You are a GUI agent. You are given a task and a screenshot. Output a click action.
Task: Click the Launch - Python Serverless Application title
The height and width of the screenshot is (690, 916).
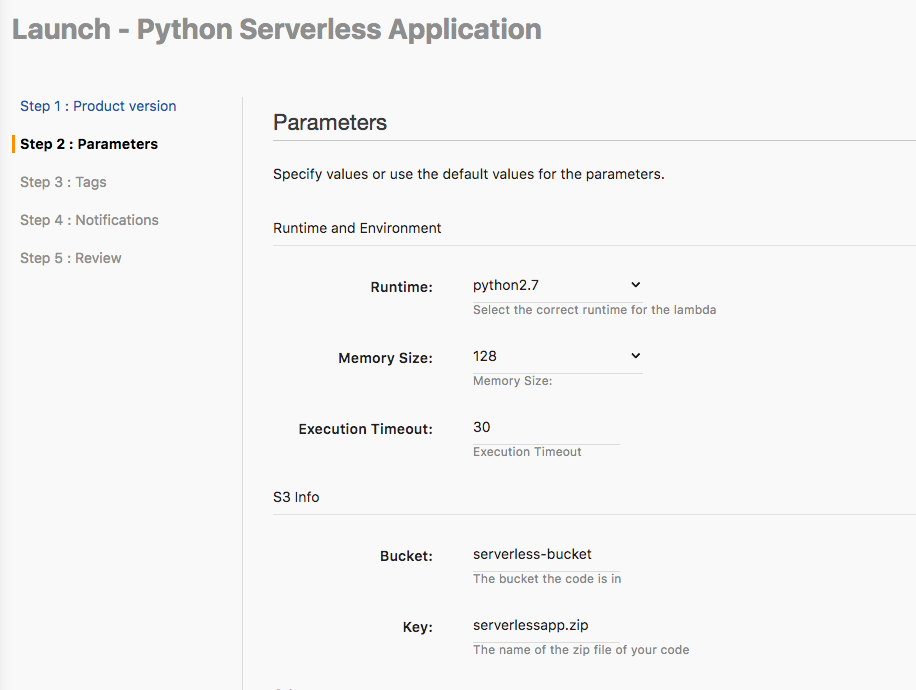coord(277,29)
